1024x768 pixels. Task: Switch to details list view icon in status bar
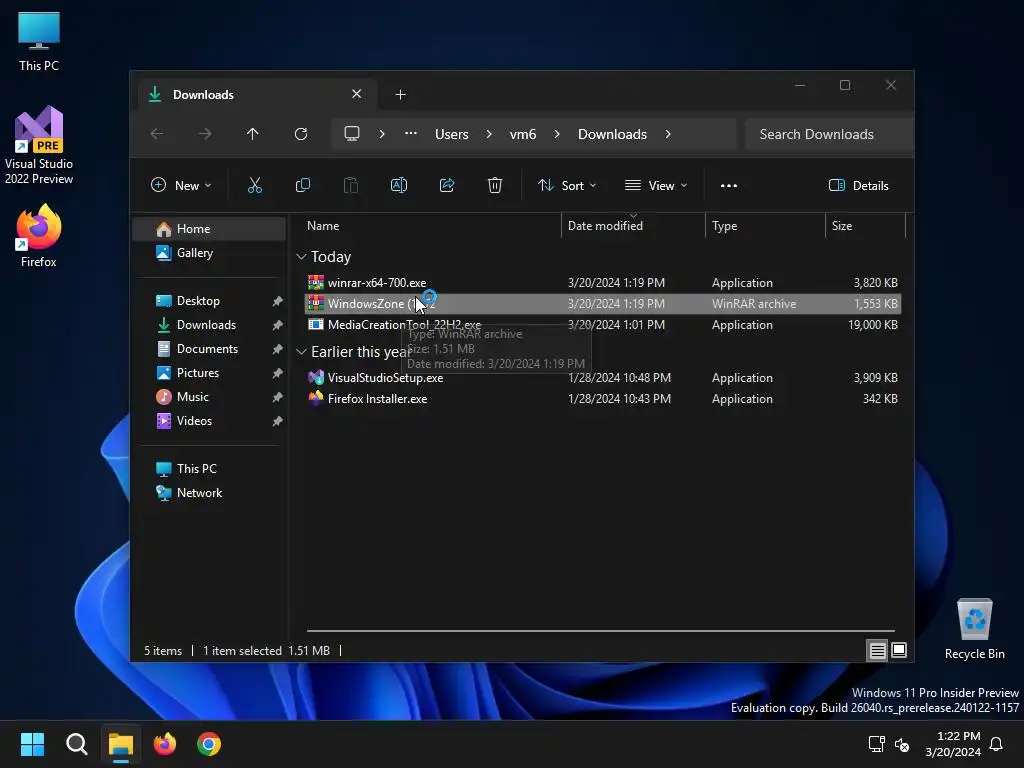(877, 650)
